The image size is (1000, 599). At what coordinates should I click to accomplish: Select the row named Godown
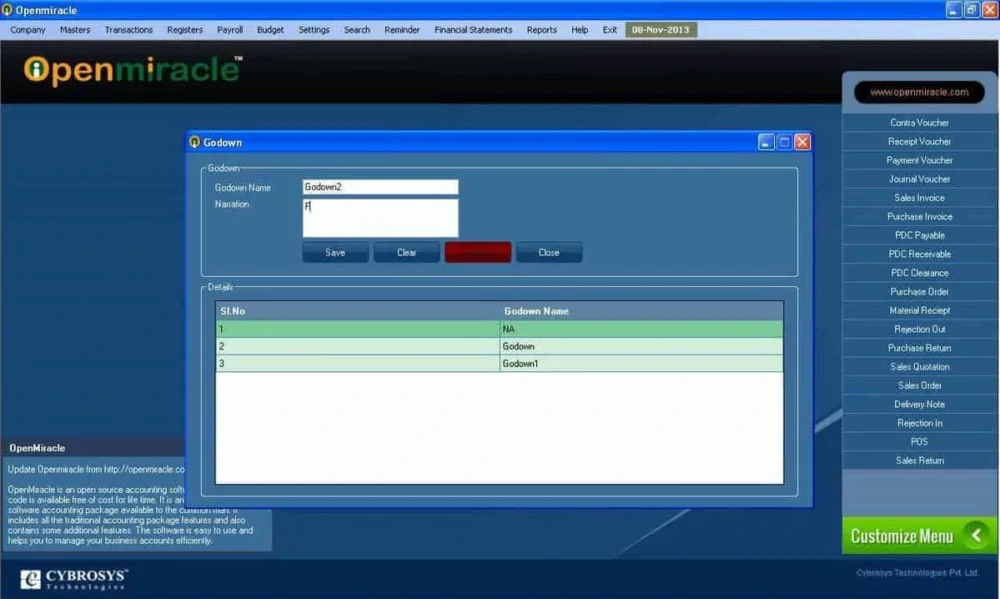[499, 346]
